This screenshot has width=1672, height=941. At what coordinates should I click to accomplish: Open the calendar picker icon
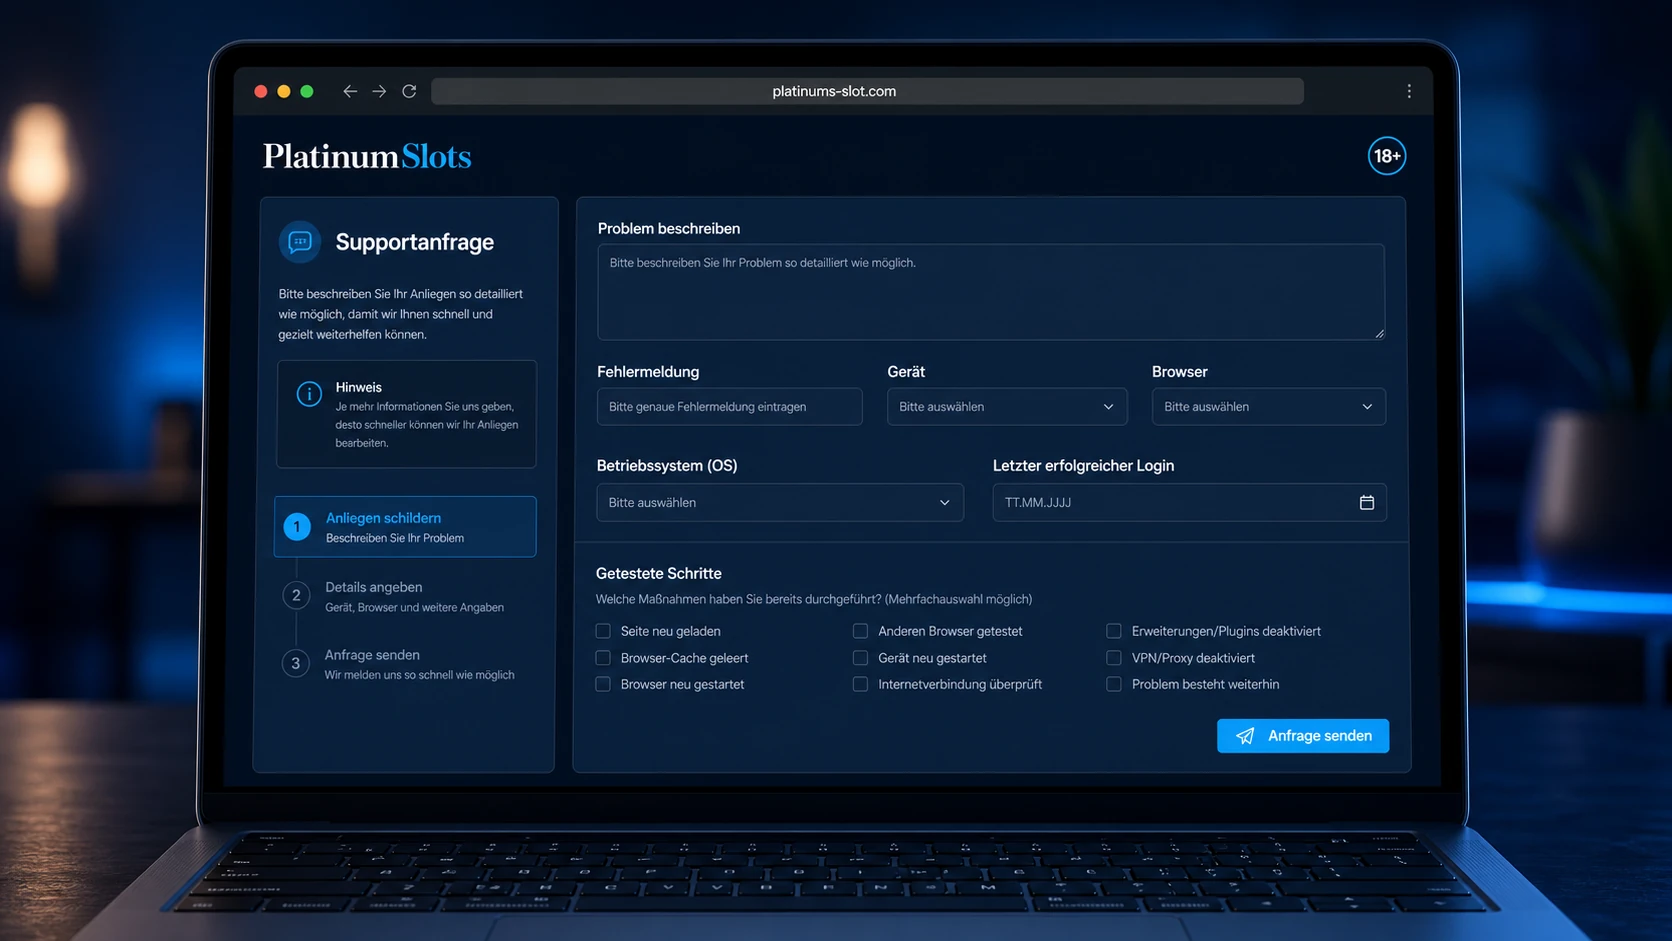point(1366,503)
